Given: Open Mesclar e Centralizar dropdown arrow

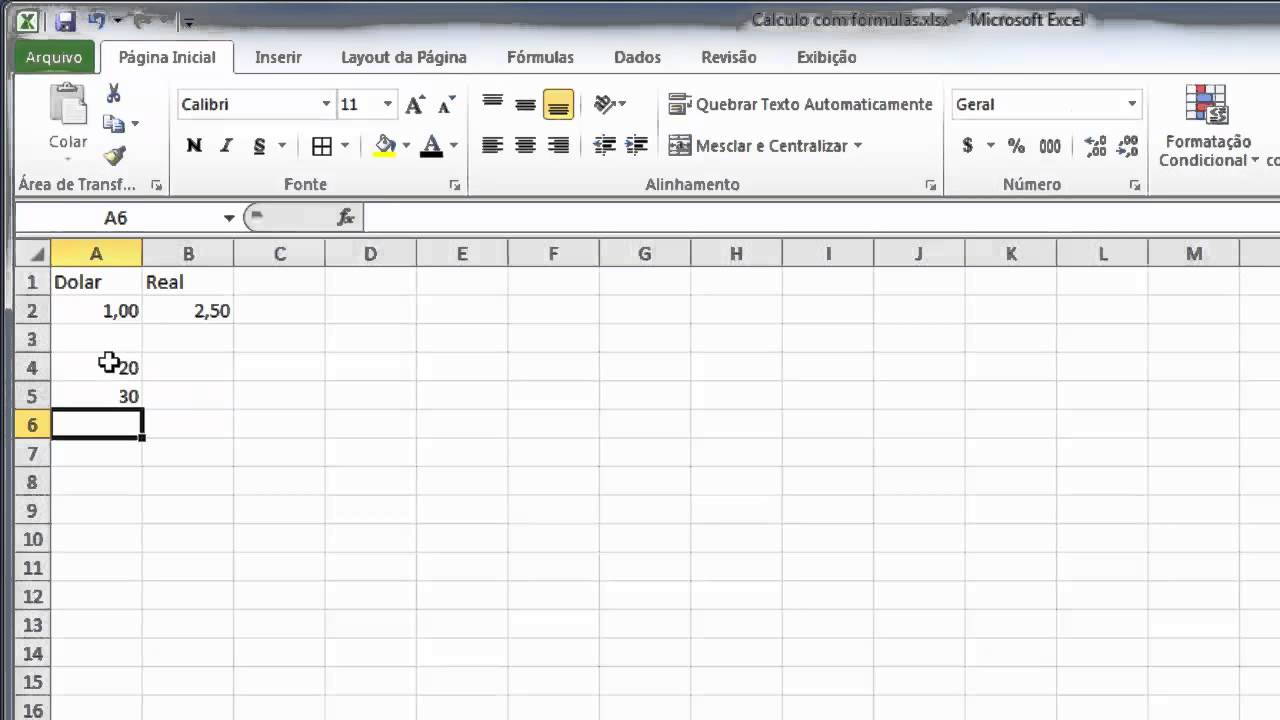Looking at the screenshot, I should pos(858,146).
